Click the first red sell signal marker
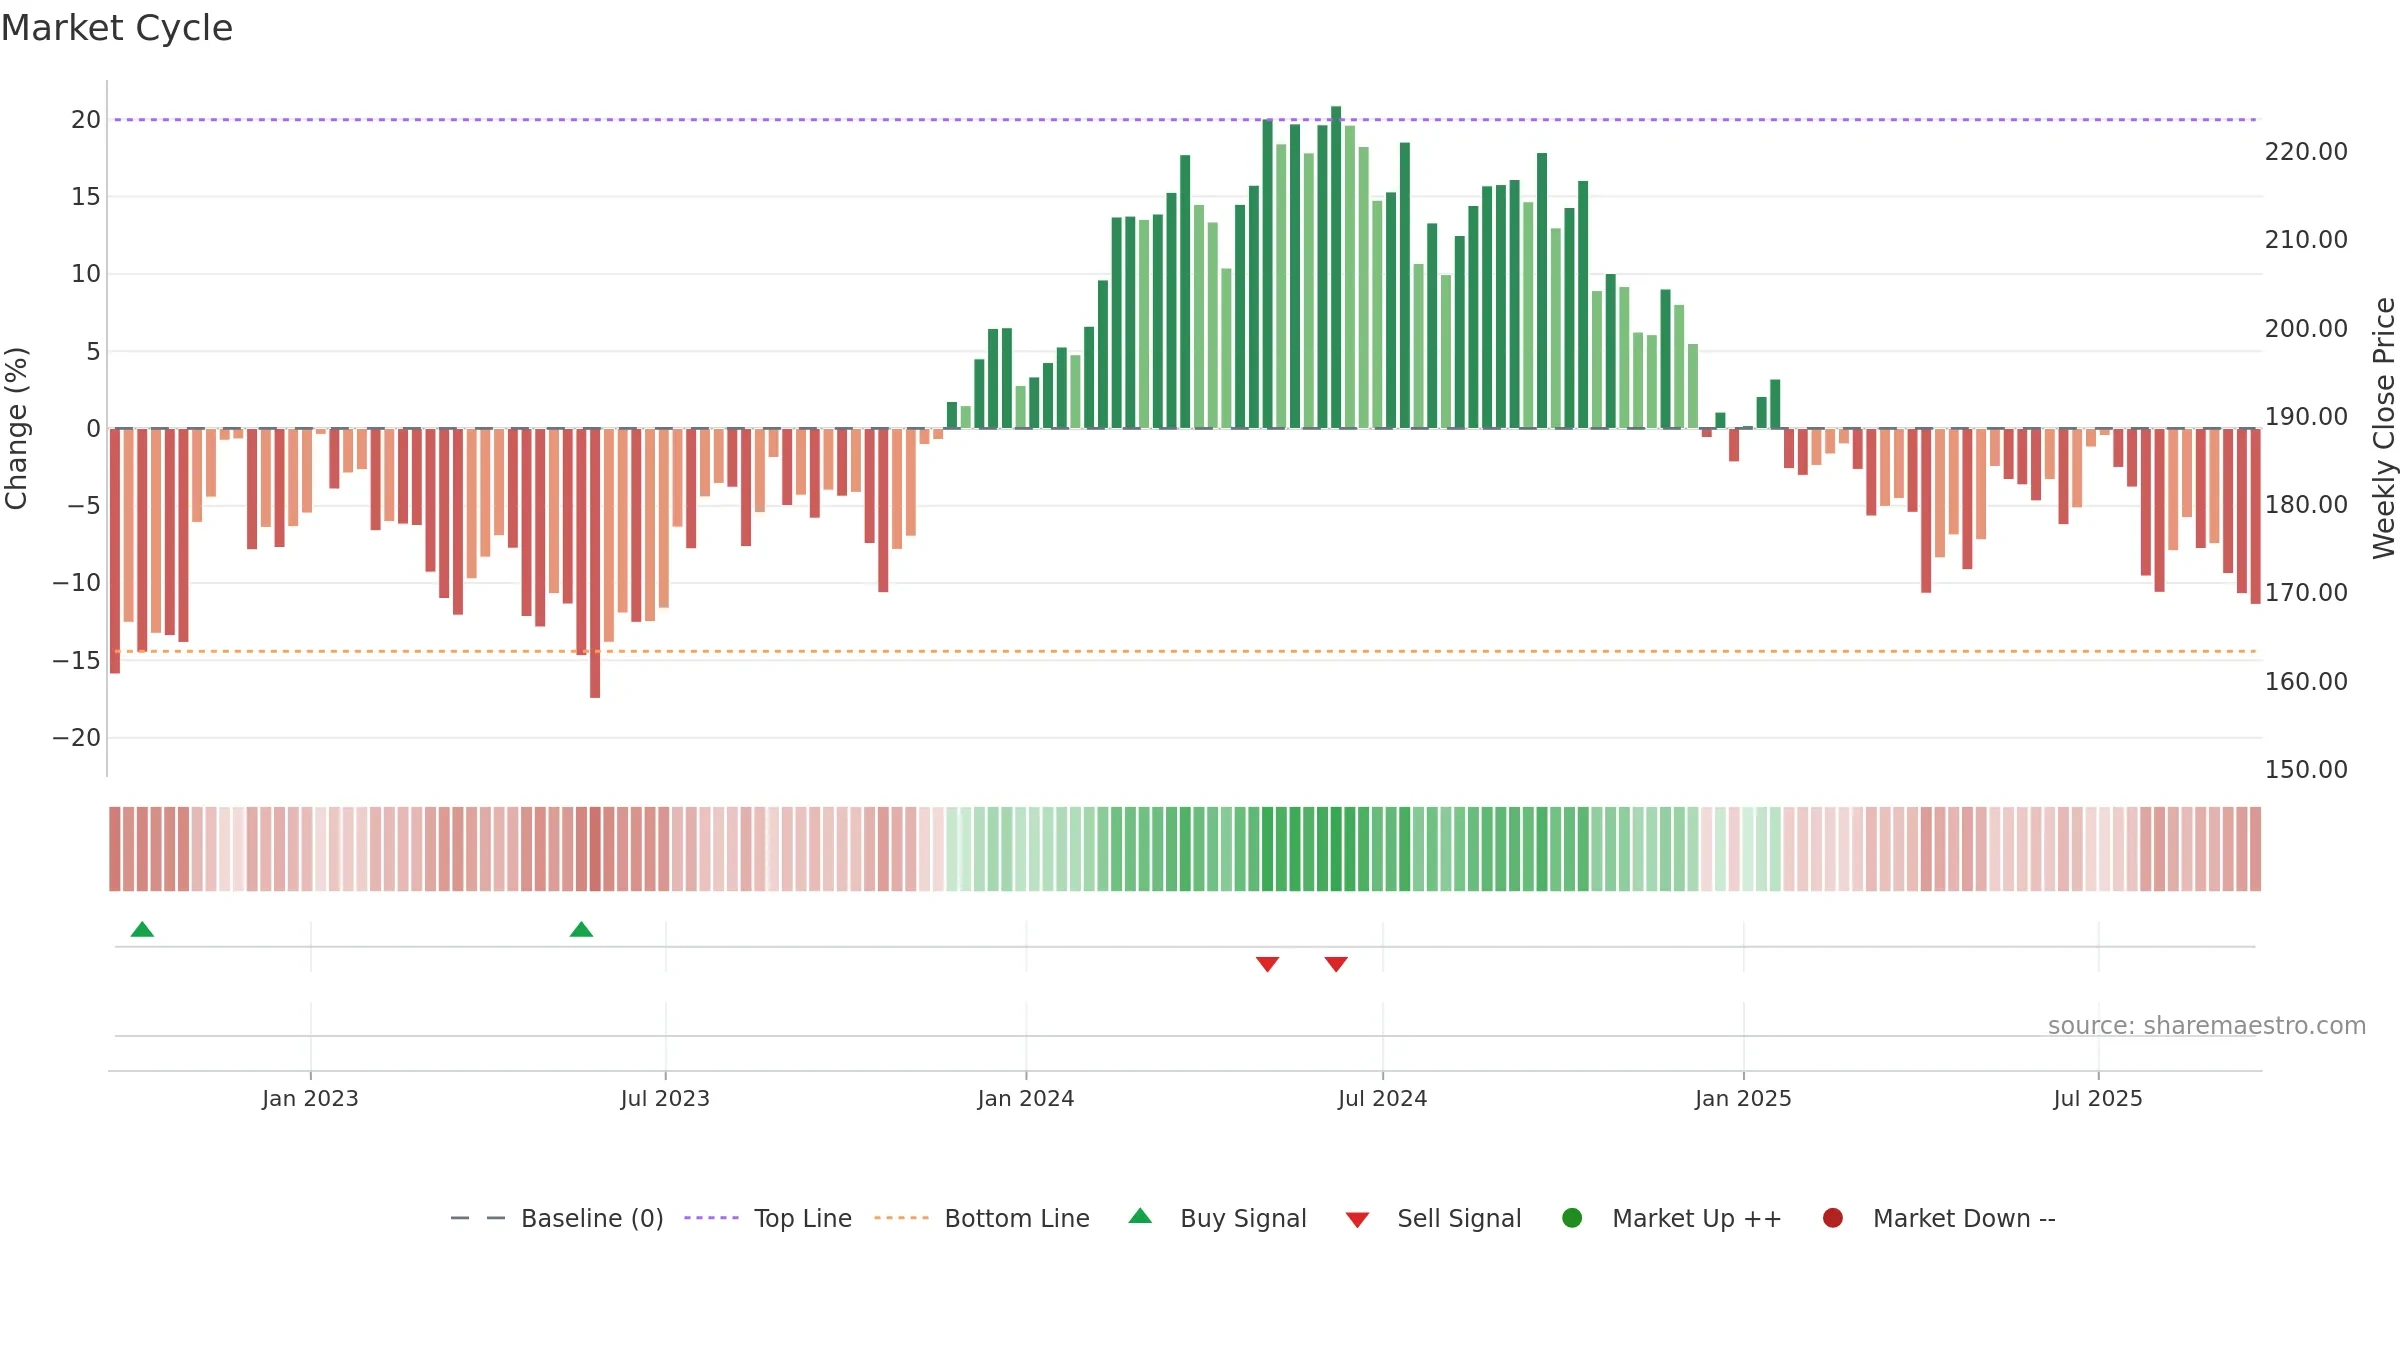Viewport: 2400px width, 1350px height. [1267, 964]
